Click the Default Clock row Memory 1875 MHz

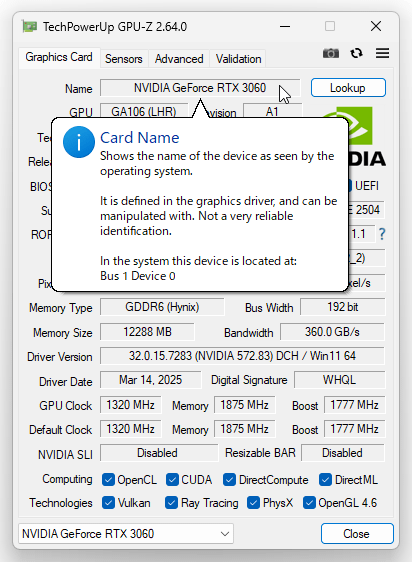[x=245, y=429]
